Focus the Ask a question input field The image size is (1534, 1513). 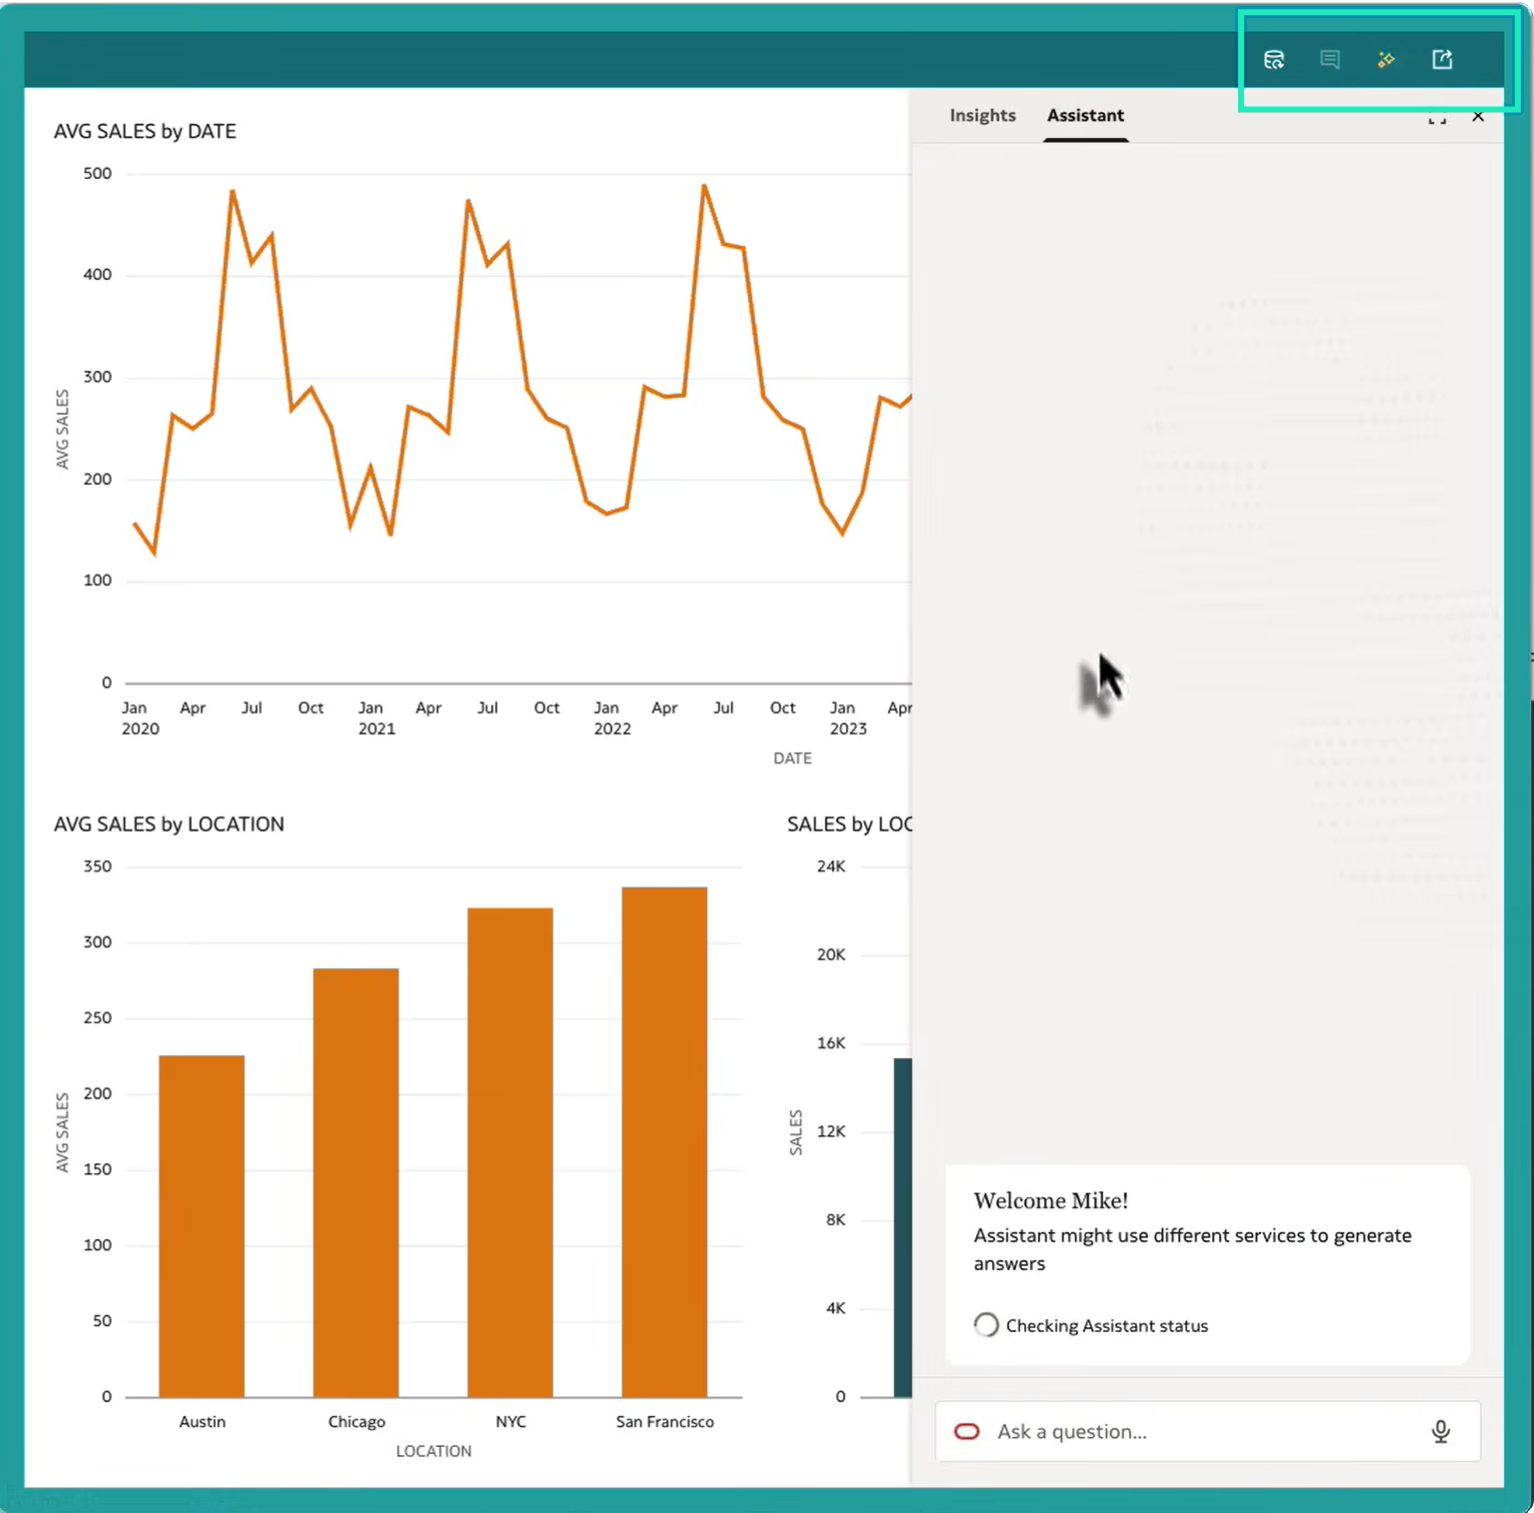tap(1207, 1431)
